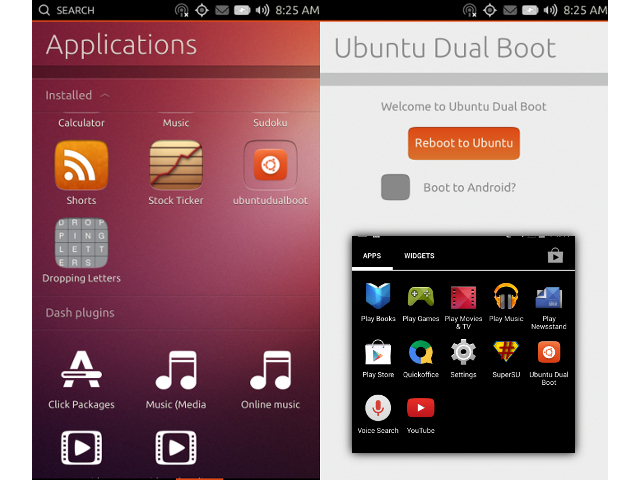Start Voice Search microphone app
This screenshot has height=480, width=640.
(x=378, y=408)
